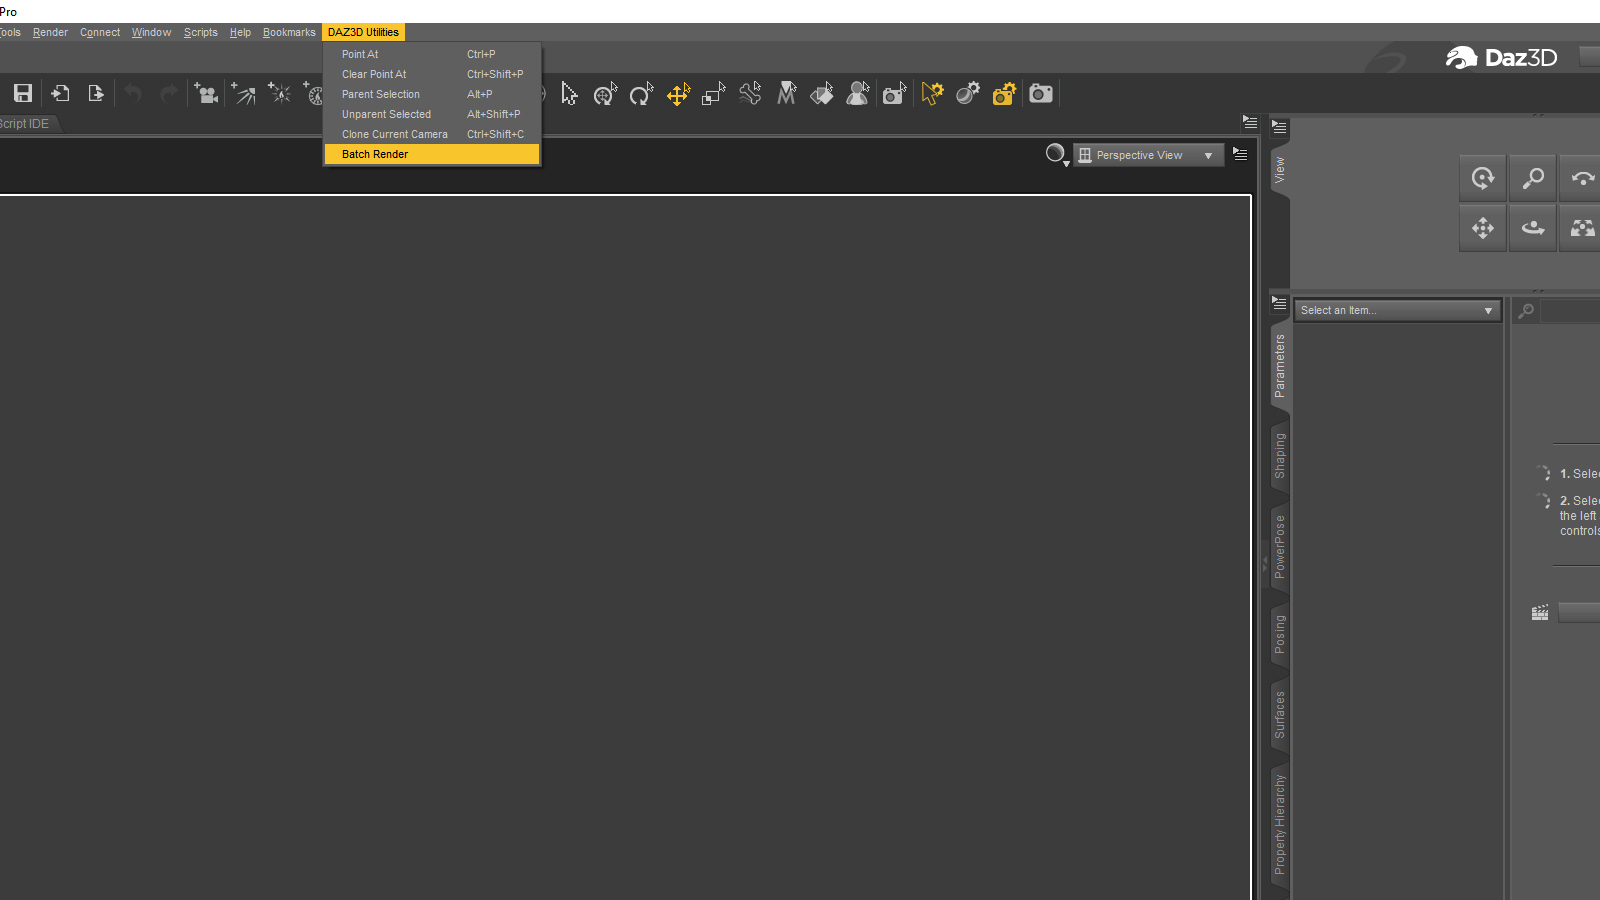Click the orbit view control button
Viewport: 1600px width, 900px height.
click(1483, 178)
